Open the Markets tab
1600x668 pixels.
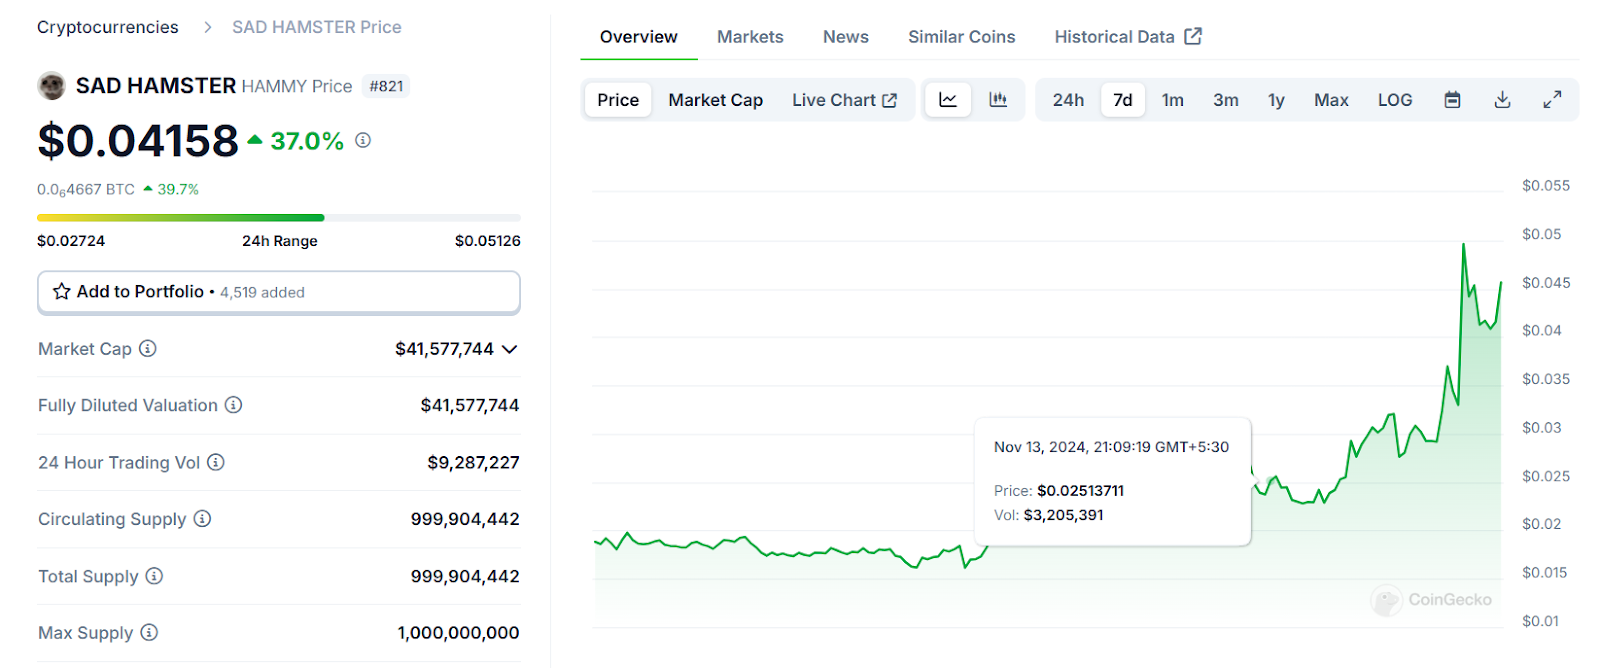click(750, 37)
